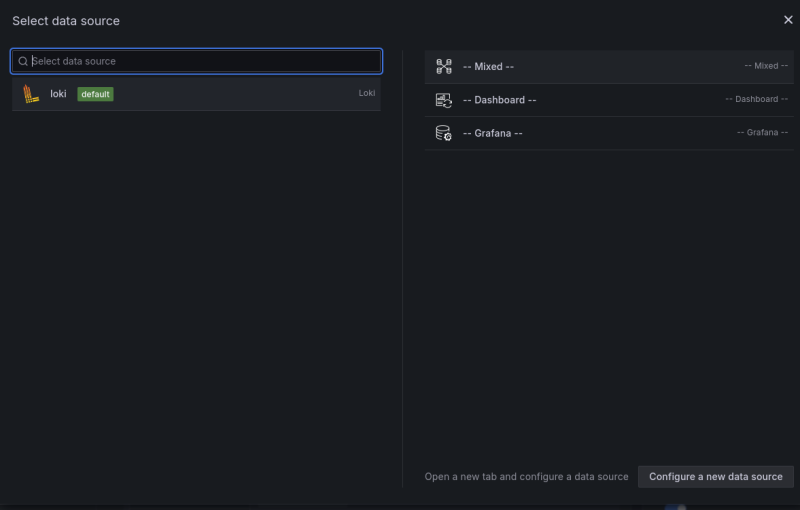Click the Loki flame logo icon
This screenshot has height=510, width=800.
point(31,94)
